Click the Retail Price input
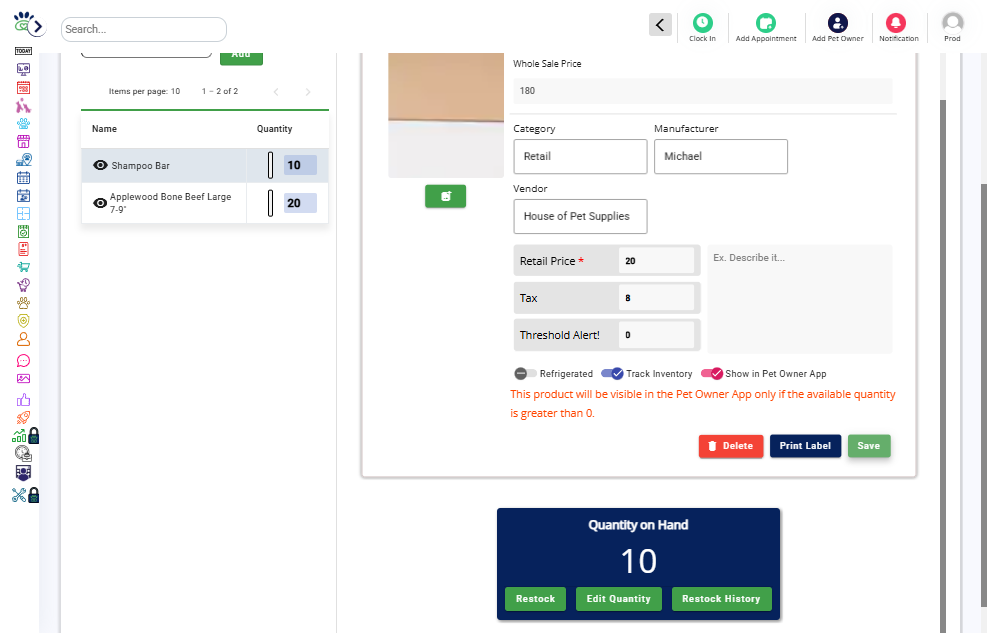This screenshot has width=987, height=633. [x=657, y=260]
